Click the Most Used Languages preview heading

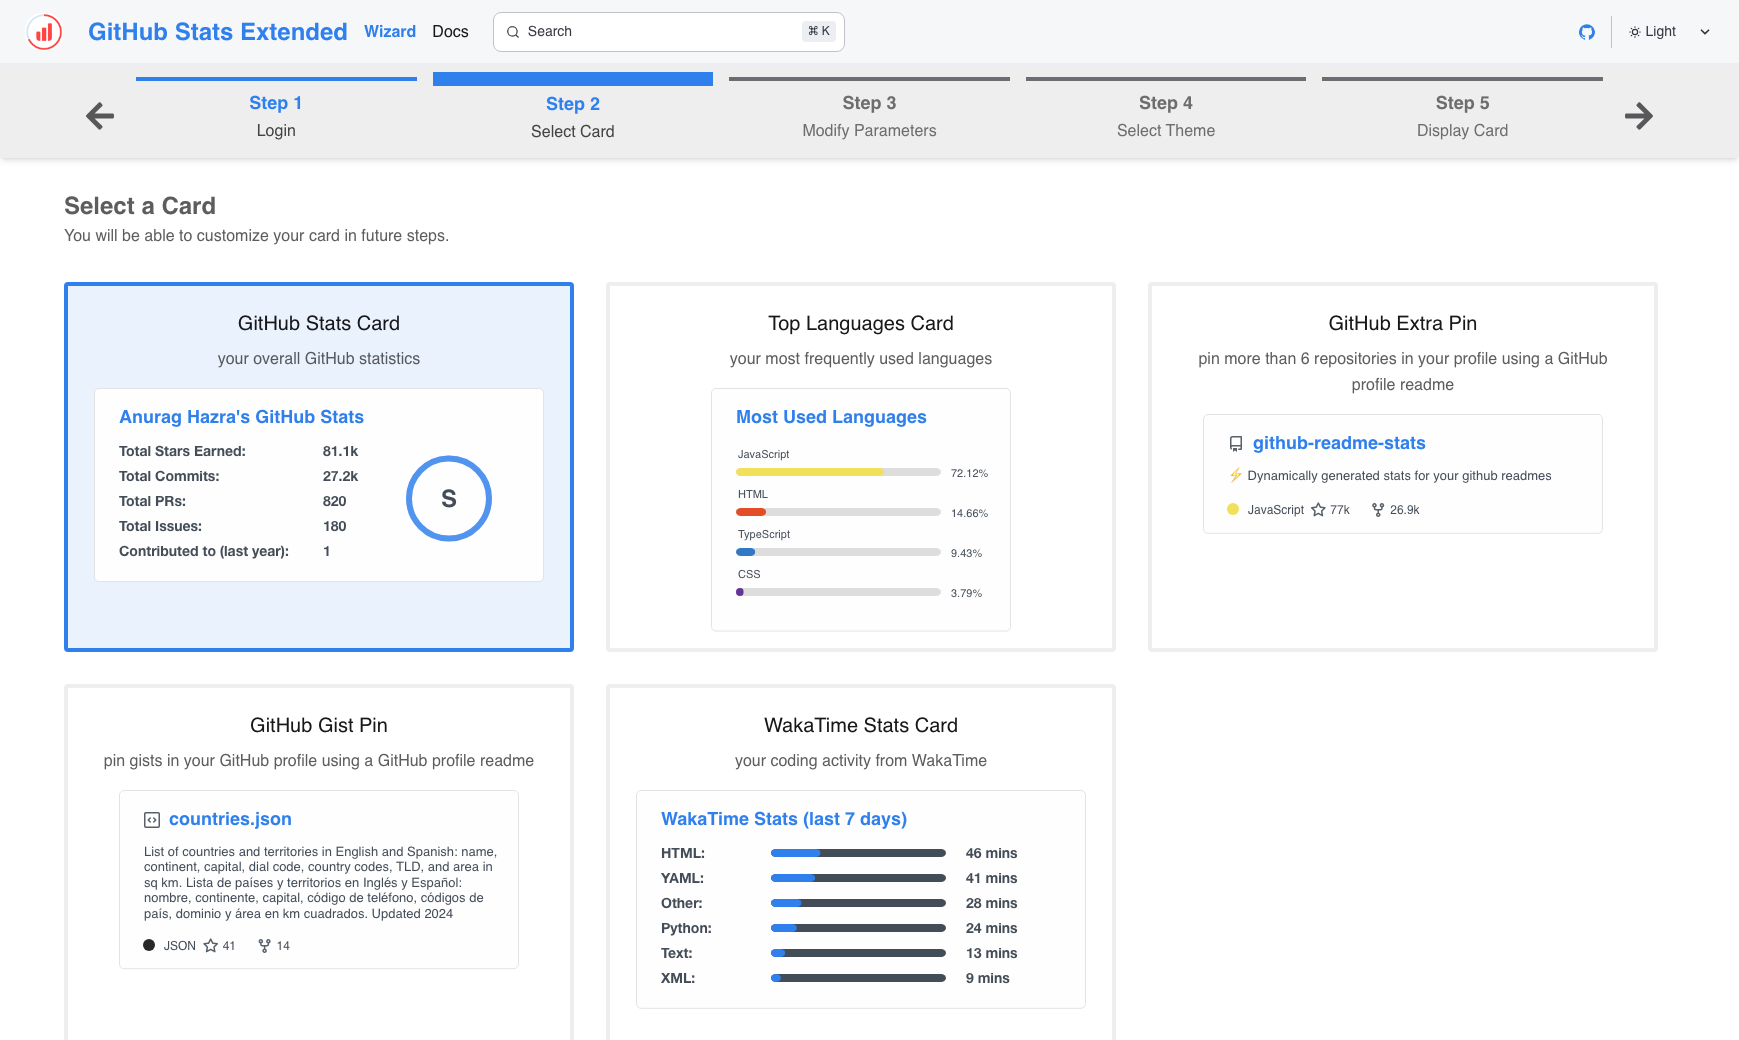[x=831, y=417]
